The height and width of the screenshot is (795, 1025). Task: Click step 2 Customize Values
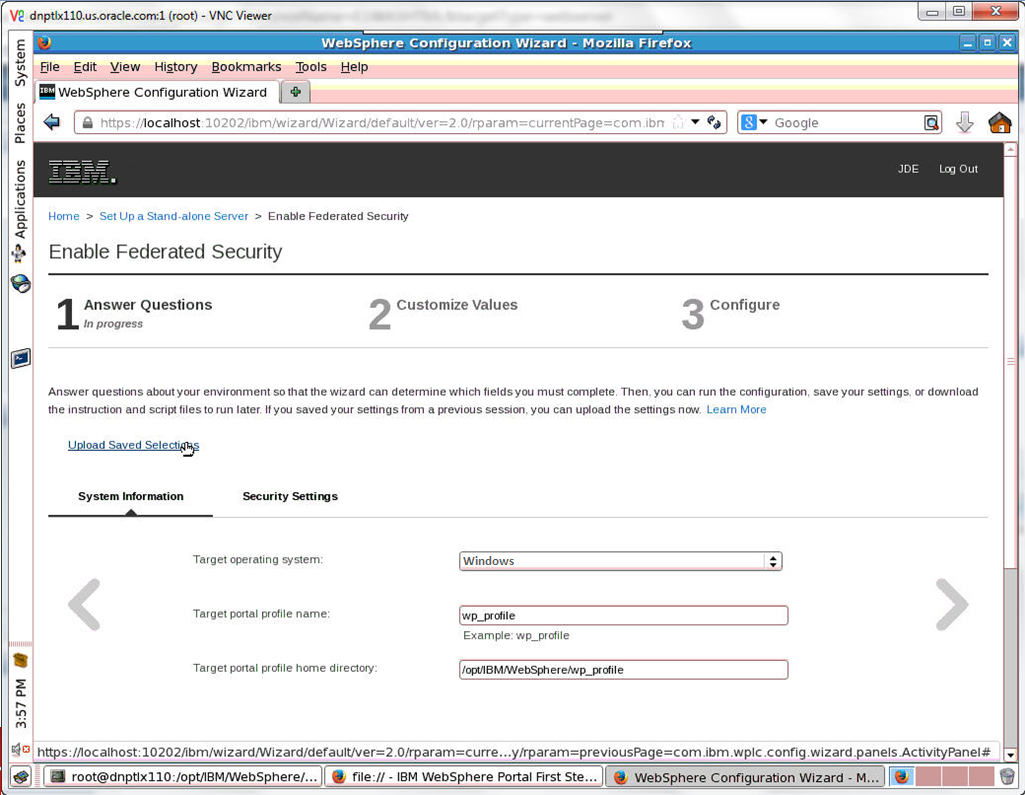(x=443, y=313)
